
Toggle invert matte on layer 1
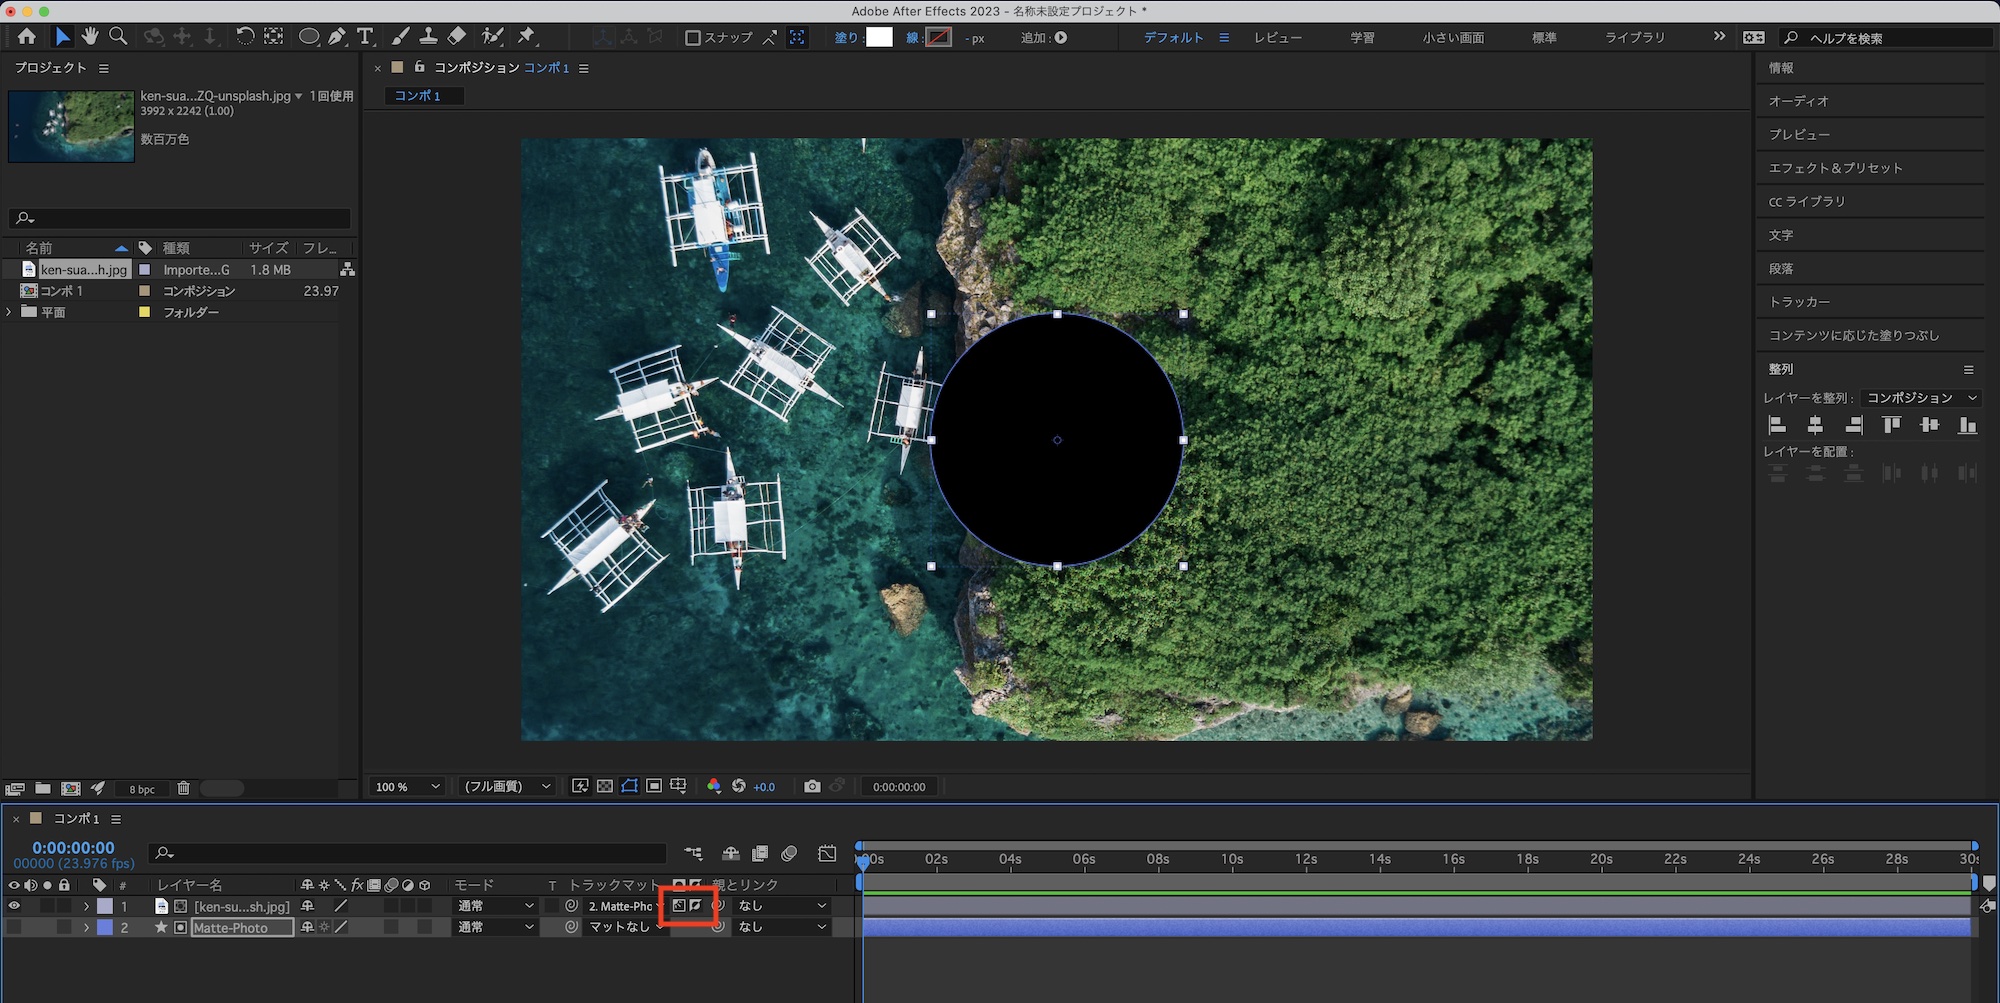click(x=696, y=906)
